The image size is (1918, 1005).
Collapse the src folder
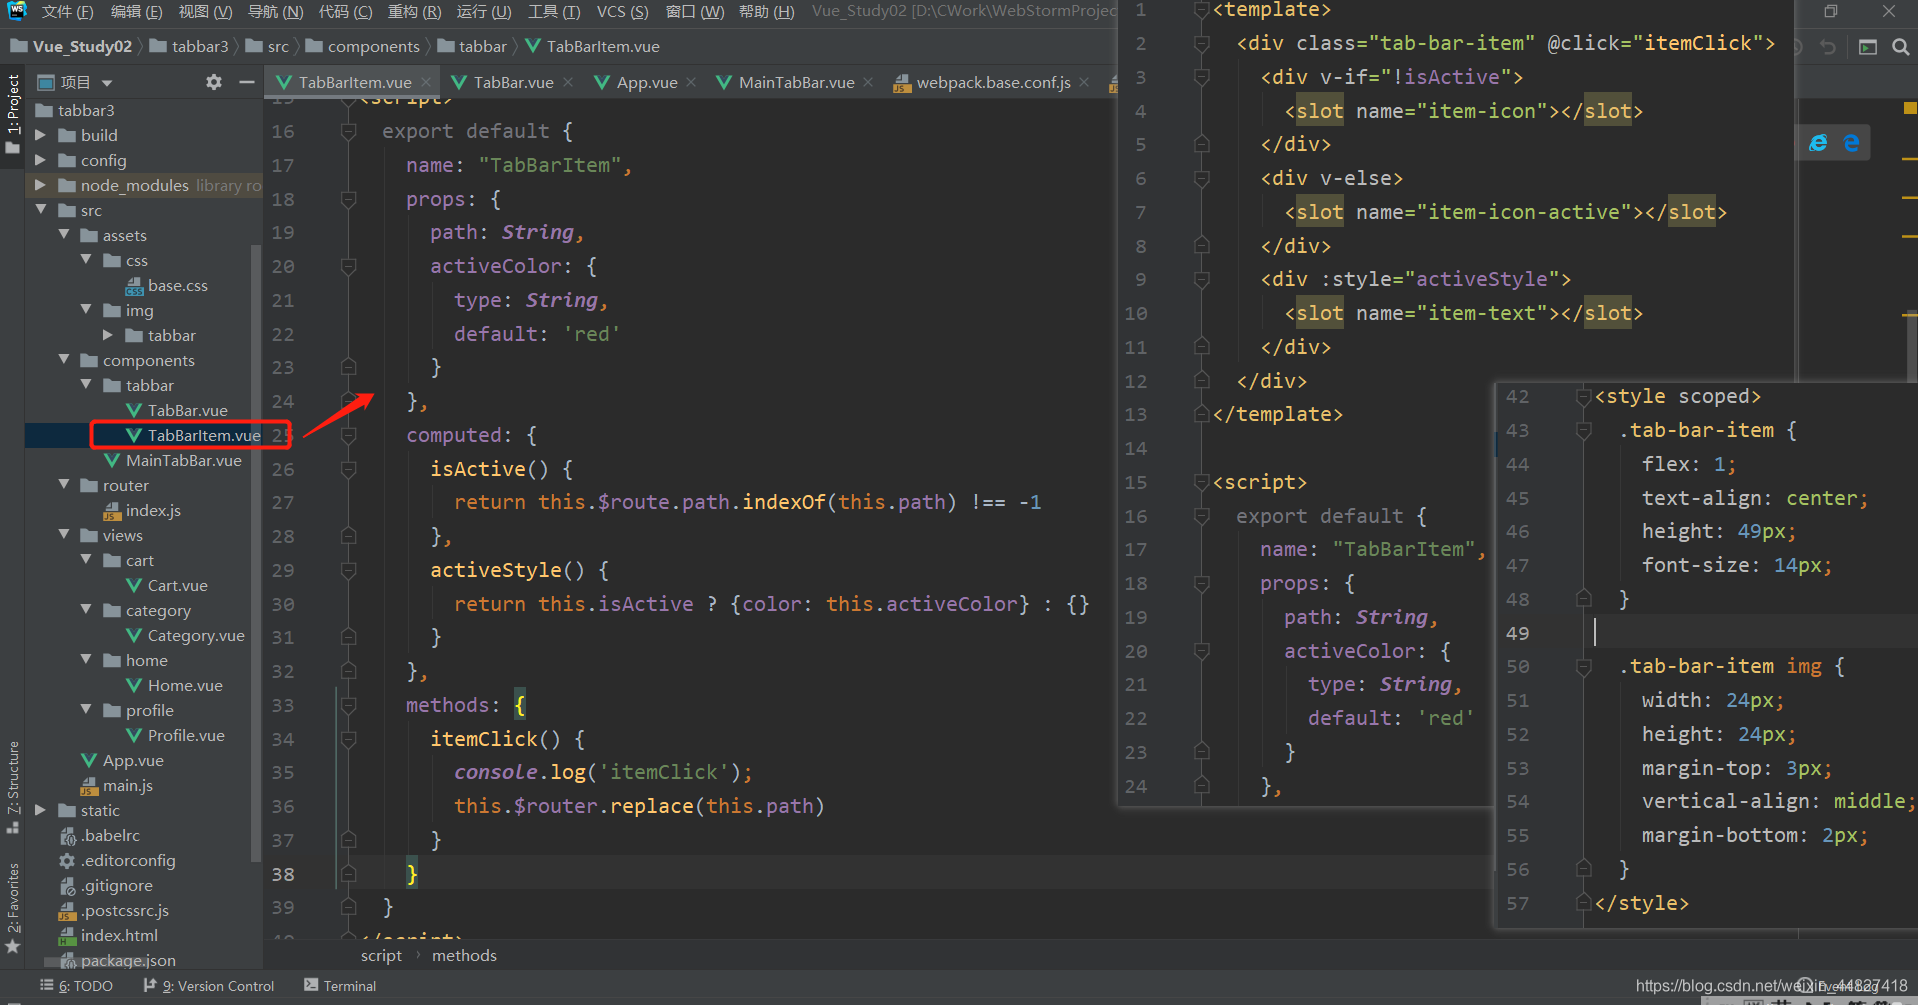pyautogui.click(x=41, y=210)
